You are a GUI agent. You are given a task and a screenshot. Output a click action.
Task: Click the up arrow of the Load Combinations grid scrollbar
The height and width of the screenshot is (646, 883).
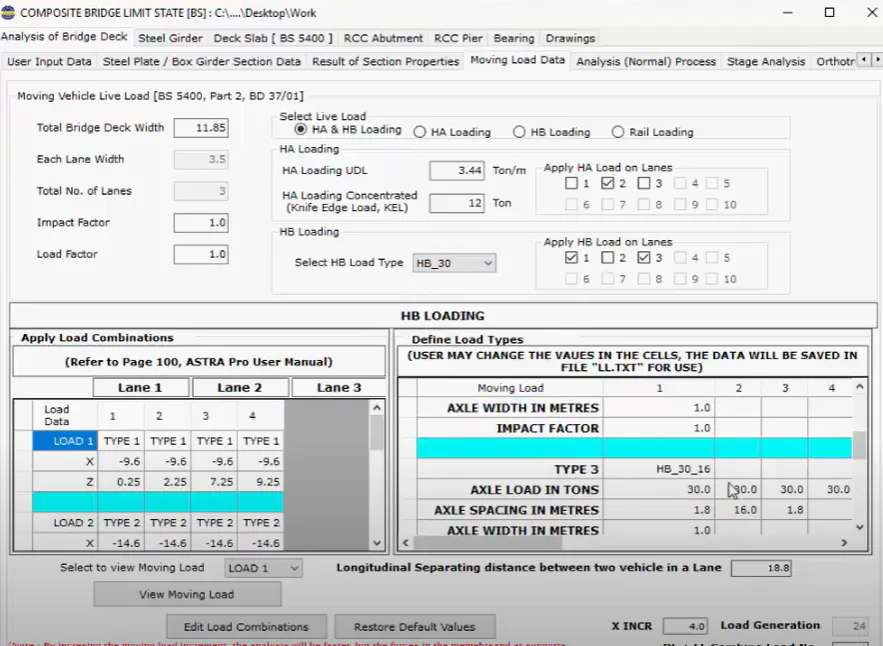click(x=377, y=407)
